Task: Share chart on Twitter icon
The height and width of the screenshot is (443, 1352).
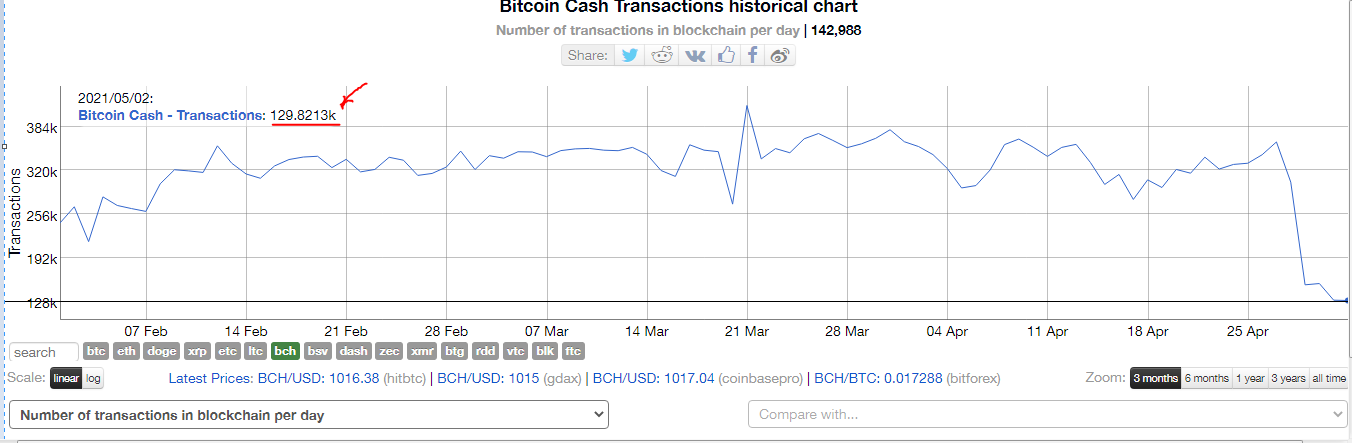Action: tap(630, 55)
